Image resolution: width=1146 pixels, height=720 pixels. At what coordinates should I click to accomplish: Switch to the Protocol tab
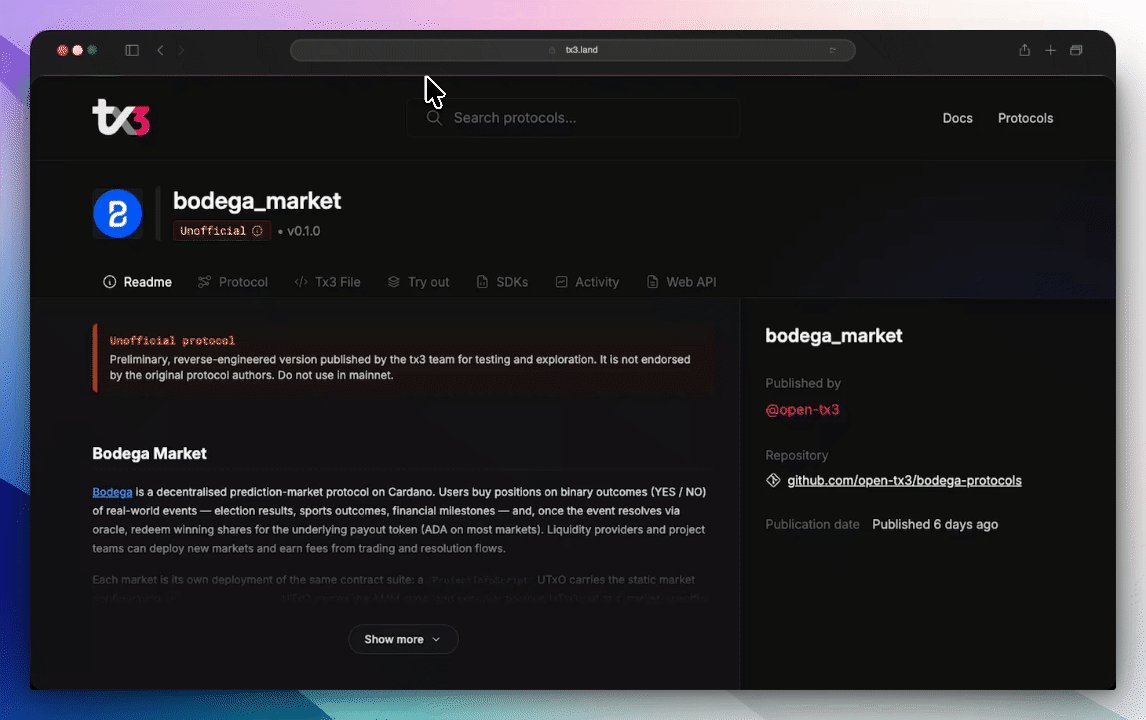coord(232,282)
